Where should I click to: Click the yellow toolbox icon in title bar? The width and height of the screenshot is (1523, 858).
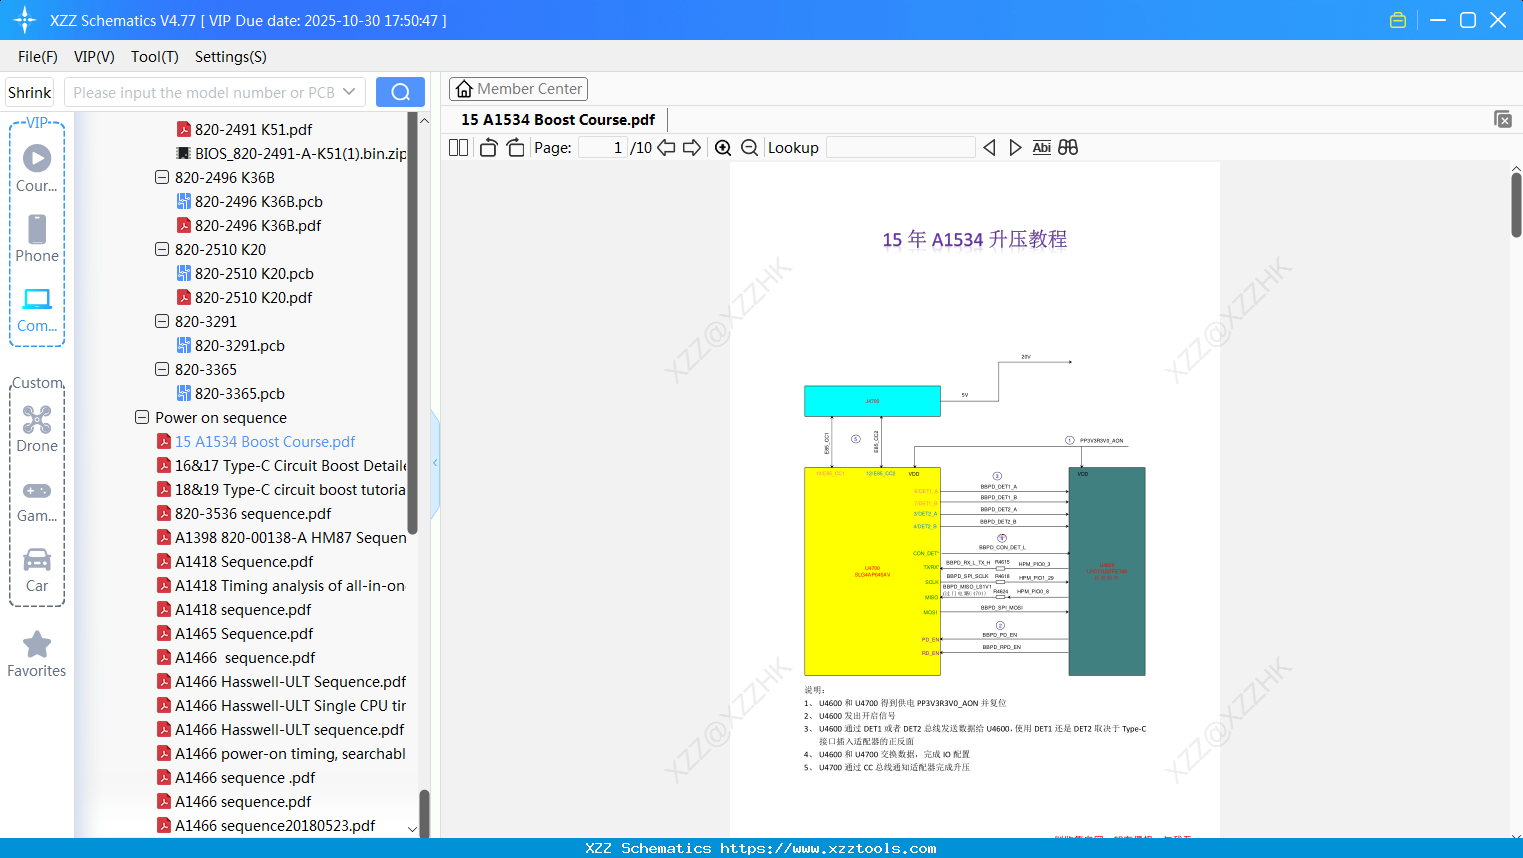point(1398,20)
